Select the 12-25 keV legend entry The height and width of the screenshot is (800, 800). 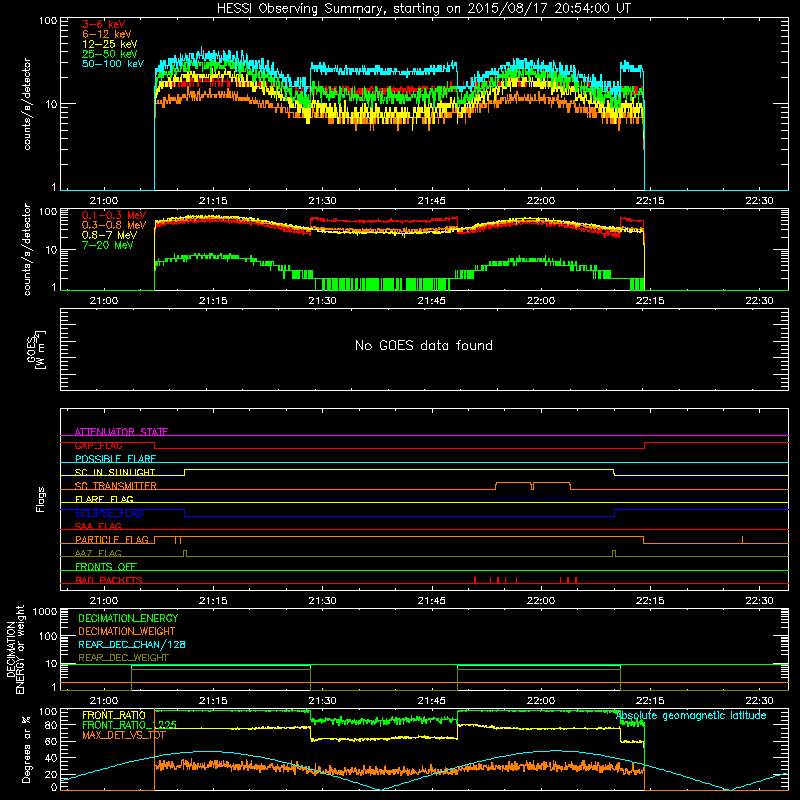click(109, 44)
